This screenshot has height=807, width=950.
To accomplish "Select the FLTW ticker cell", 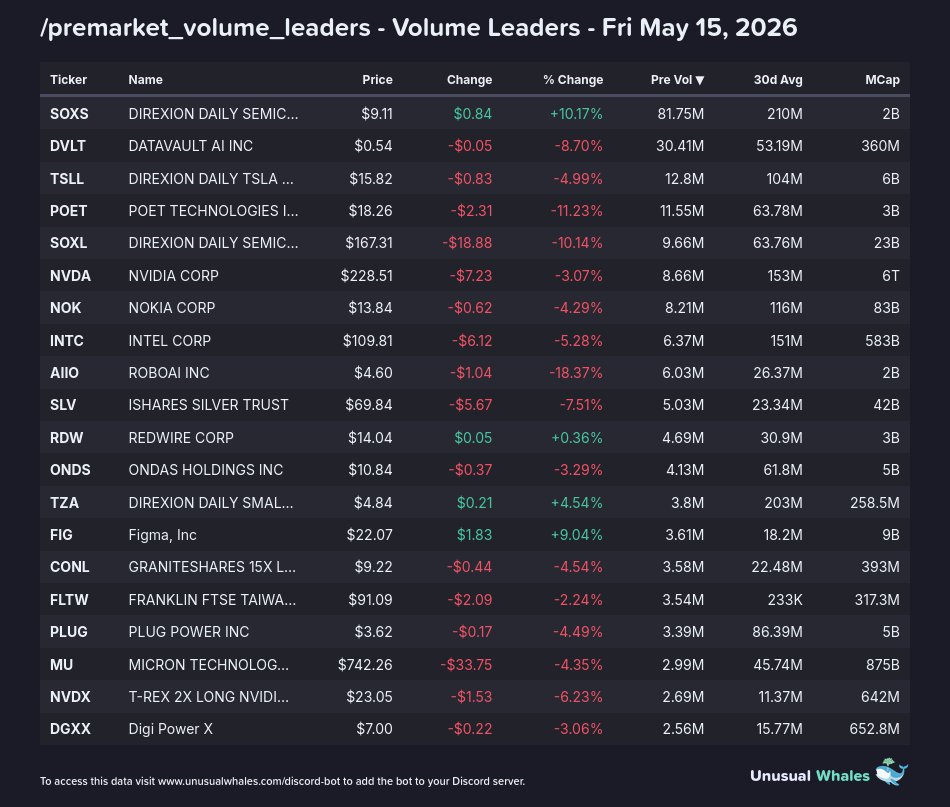I will click(69, 600).
